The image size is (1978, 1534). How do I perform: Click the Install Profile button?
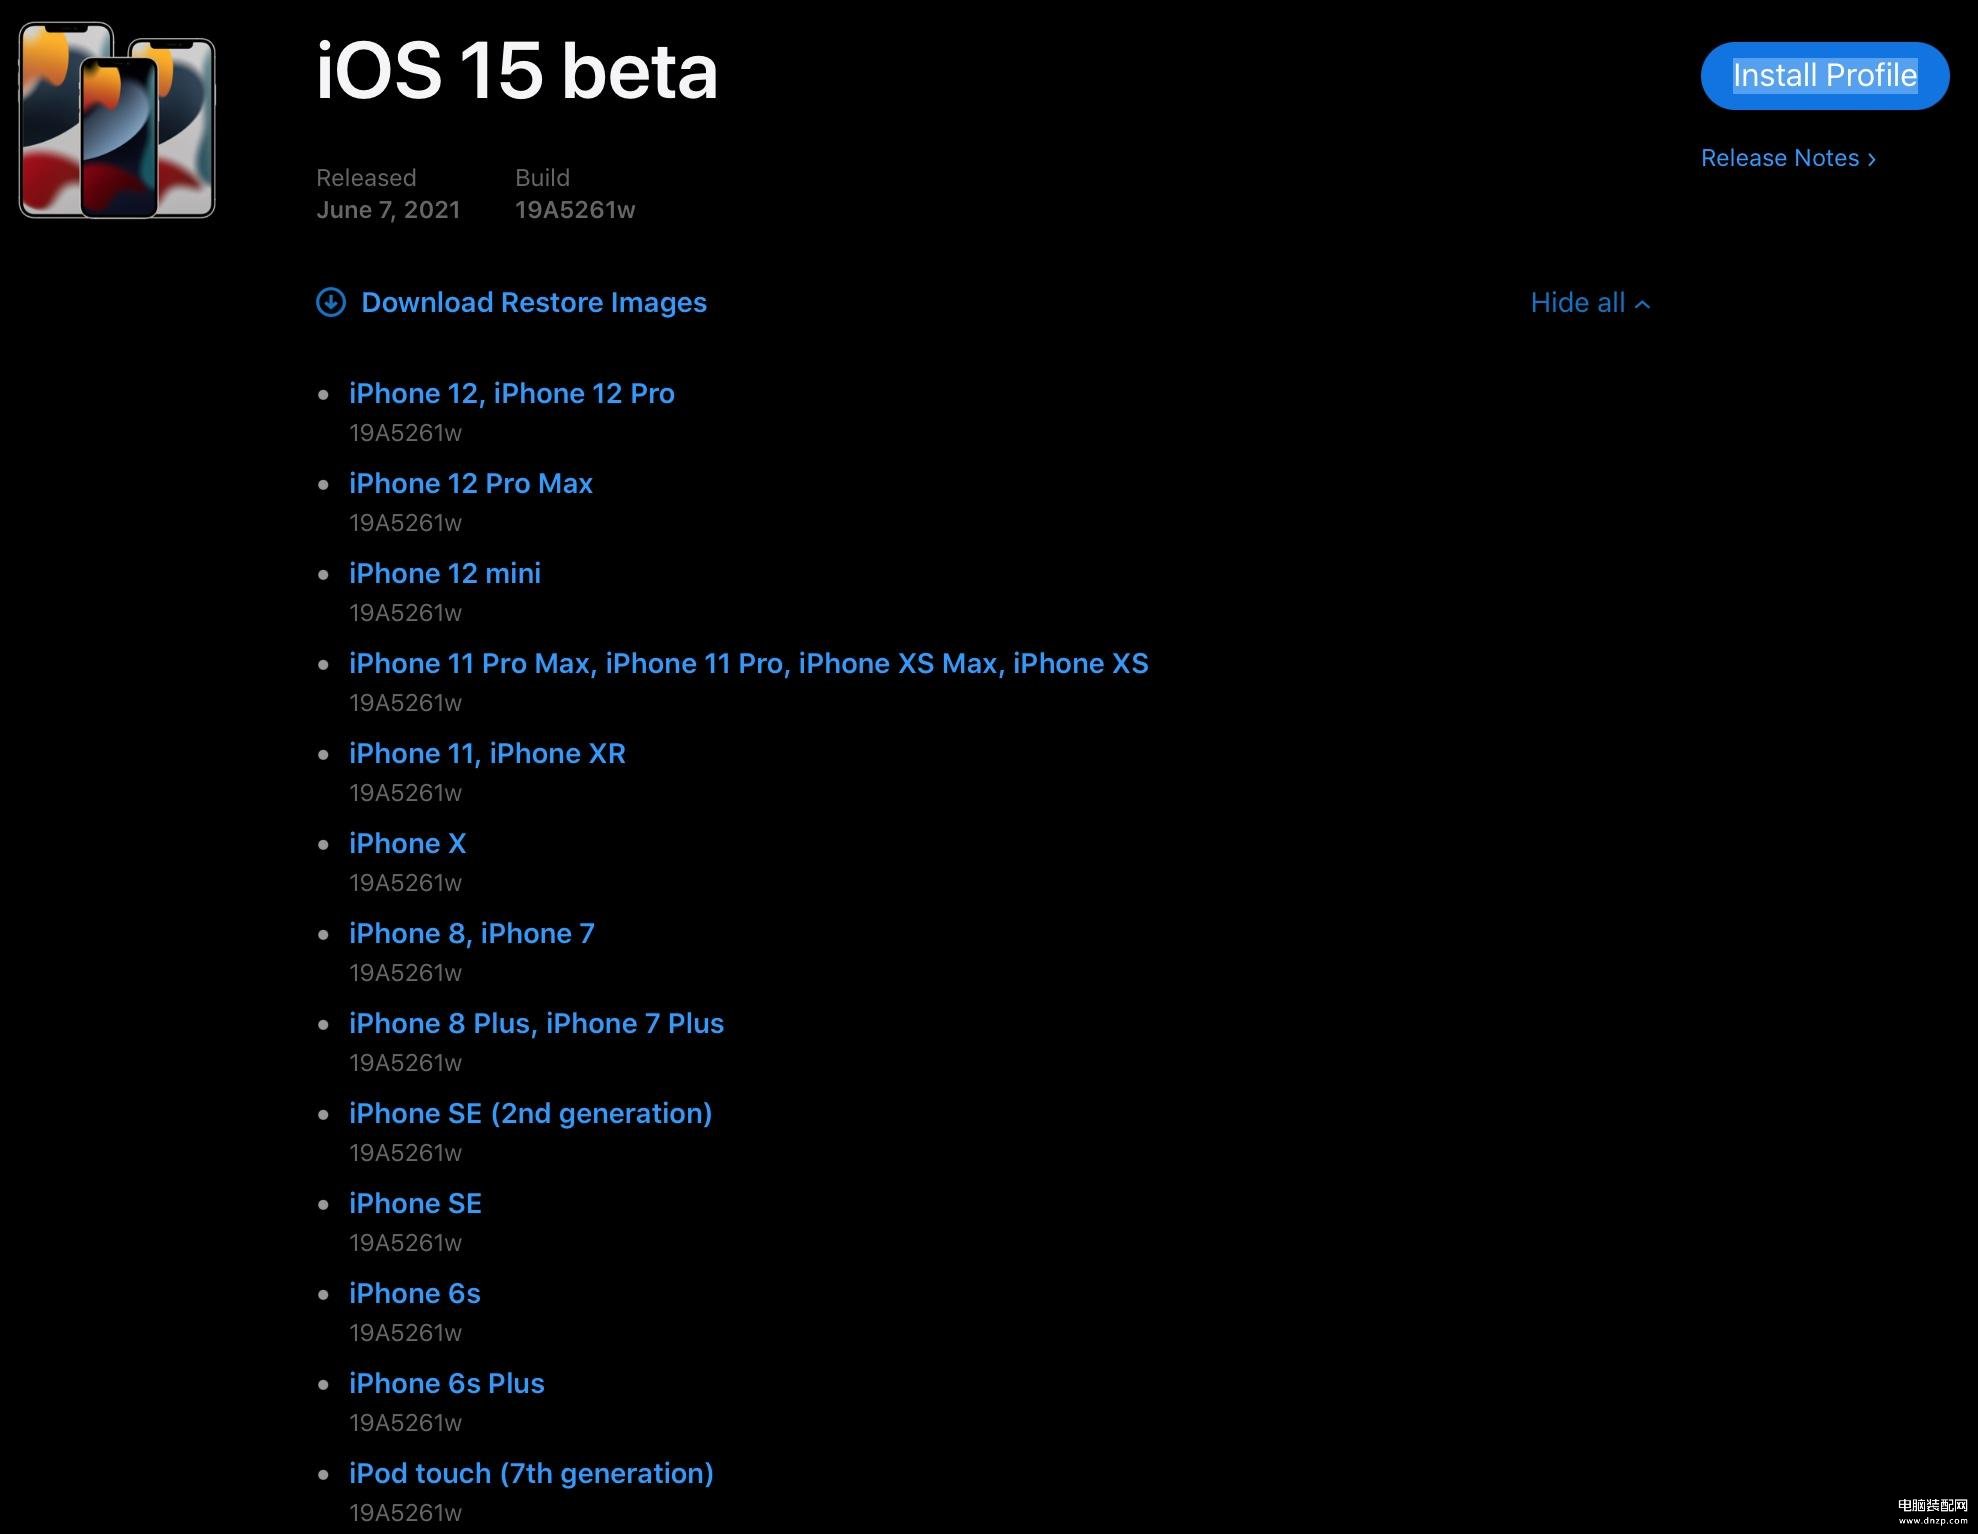[x=1824, y=76]
